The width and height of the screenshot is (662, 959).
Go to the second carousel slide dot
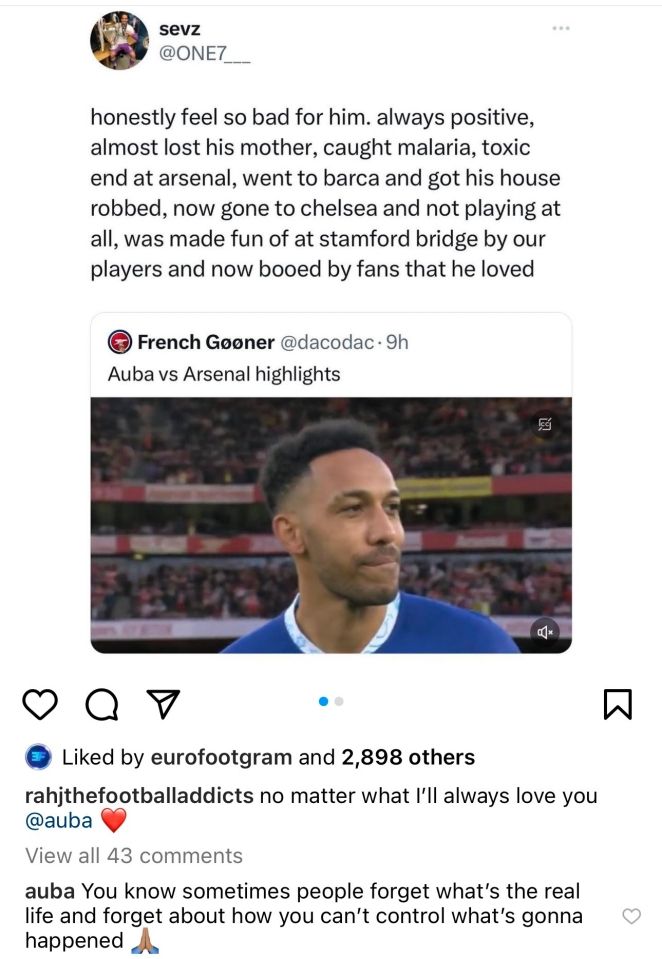(339, 702)
